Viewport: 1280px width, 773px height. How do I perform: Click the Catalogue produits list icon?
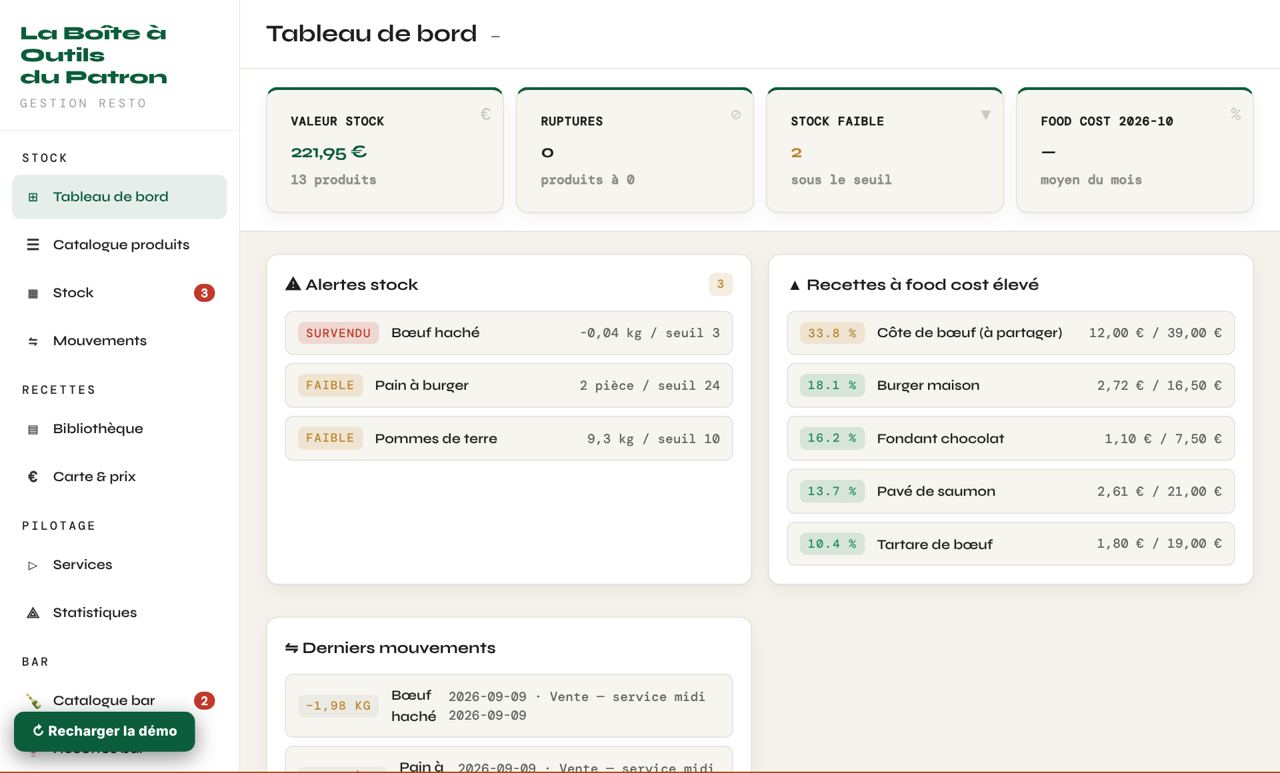click(x=33, y=245)
